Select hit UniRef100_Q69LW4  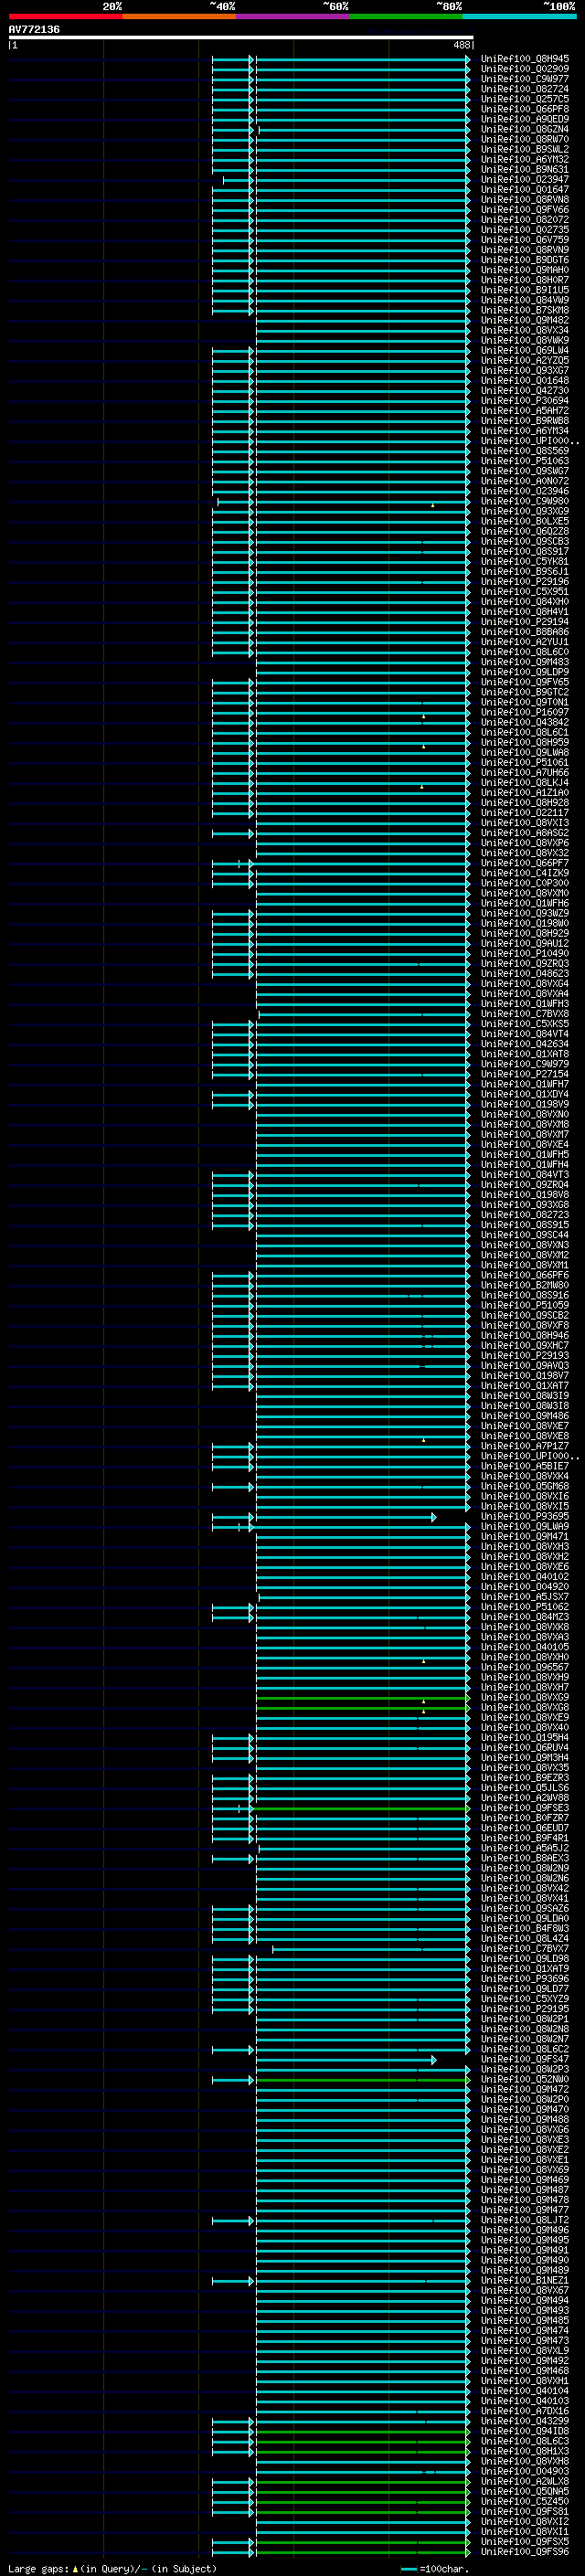[x=525, y=350]
